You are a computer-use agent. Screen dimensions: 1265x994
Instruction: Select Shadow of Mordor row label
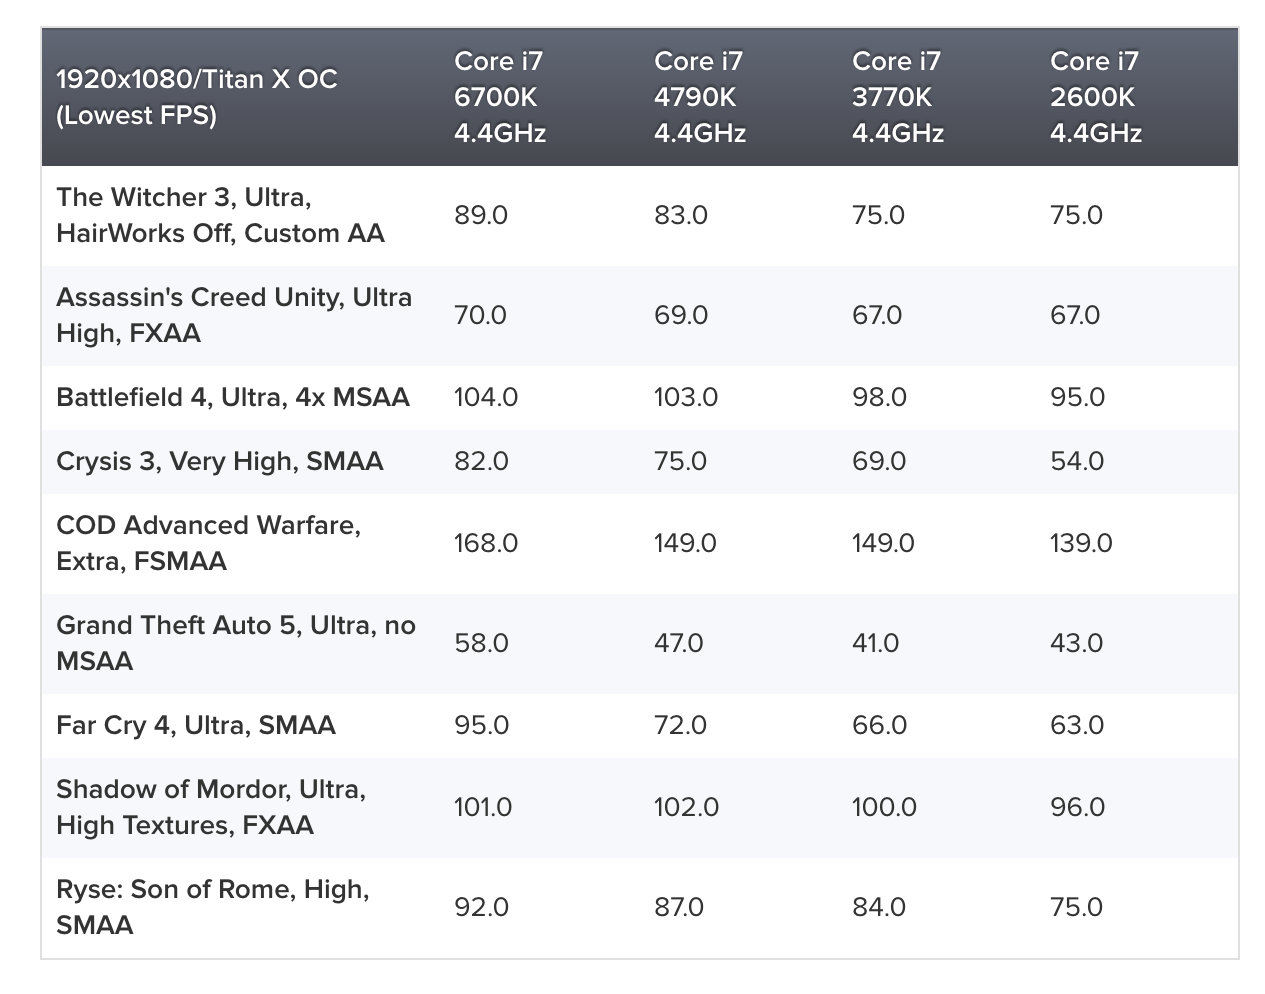click(211, 807)
